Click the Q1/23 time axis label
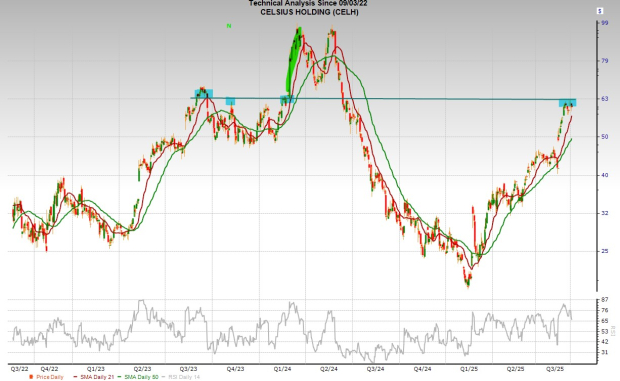The height and width of the screenshot is (381, 620). pos(96,369)
